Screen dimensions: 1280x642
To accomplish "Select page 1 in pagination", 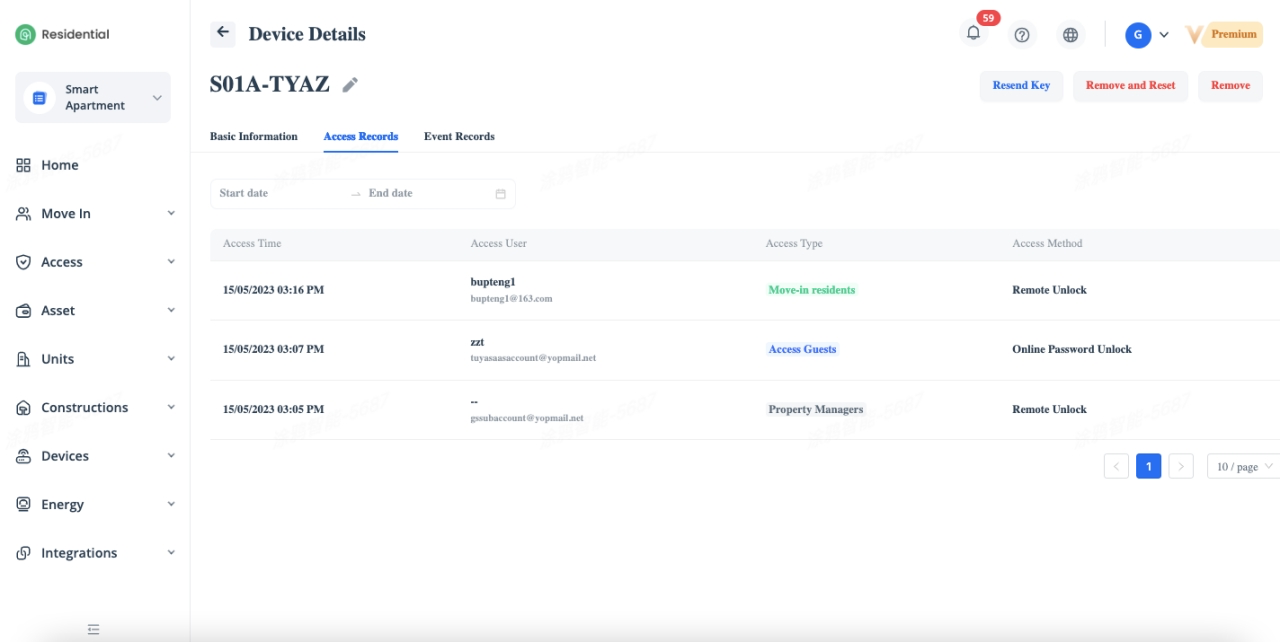I will point(1148,466).
